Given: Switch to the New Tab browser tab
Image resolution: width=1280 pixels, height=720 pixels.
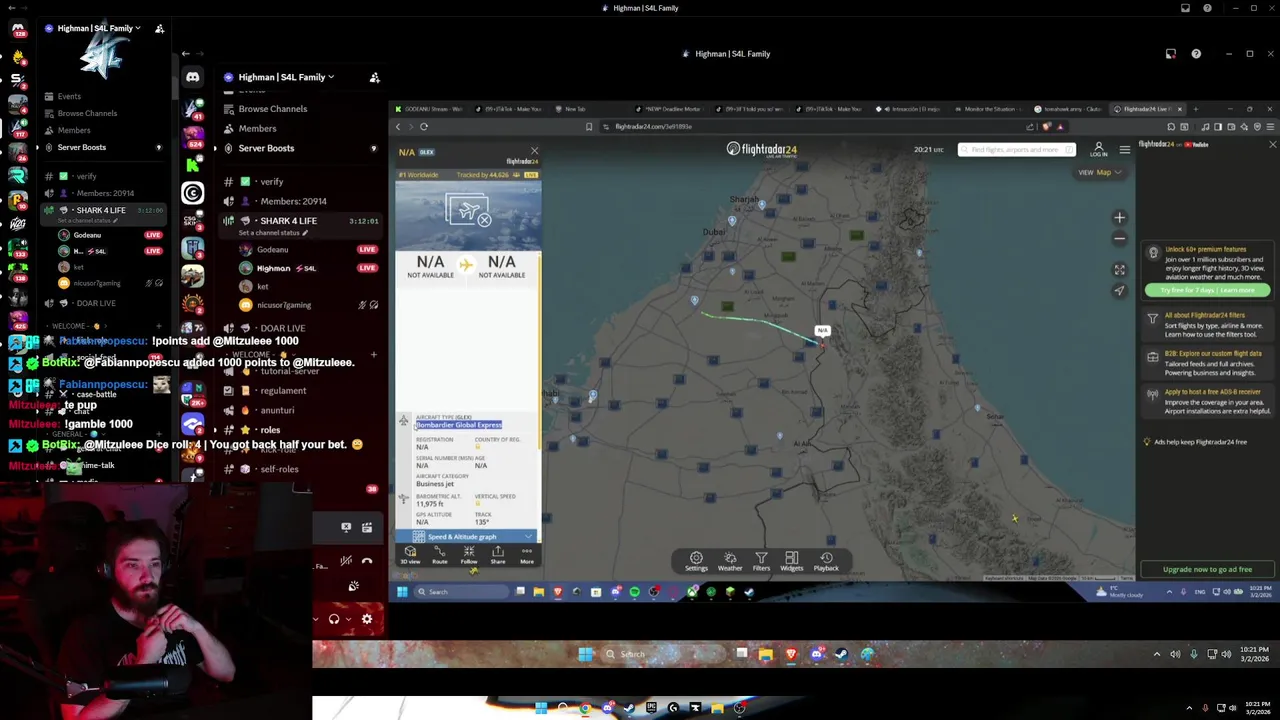Looking at the screenshot, I should (x=575, y=109).
